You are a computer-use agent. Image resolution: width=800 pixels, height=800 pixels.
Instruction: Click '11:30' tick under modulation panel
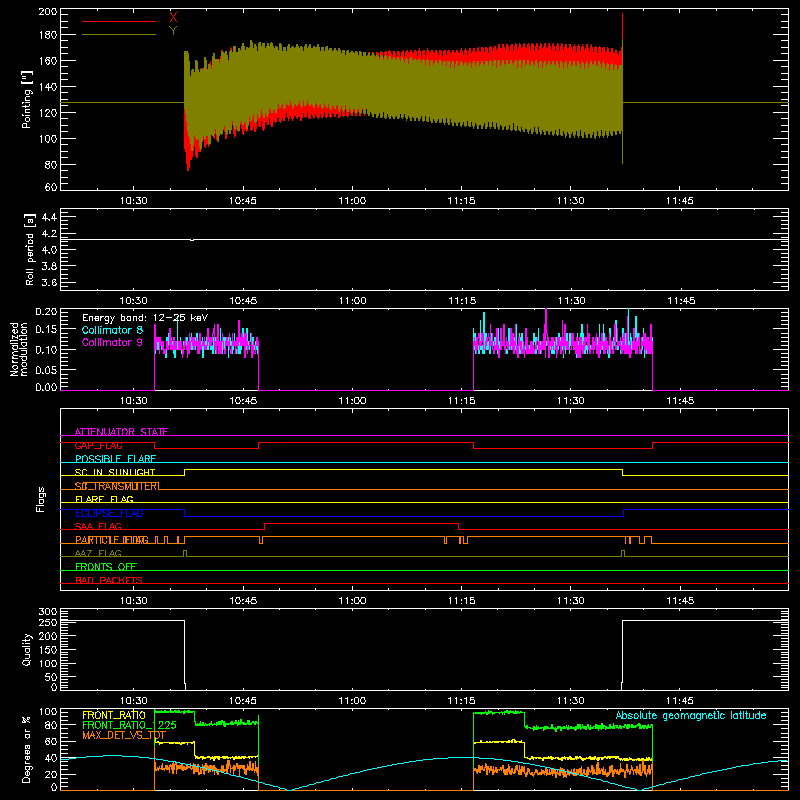pyautogui.click(x=570, y=401)
